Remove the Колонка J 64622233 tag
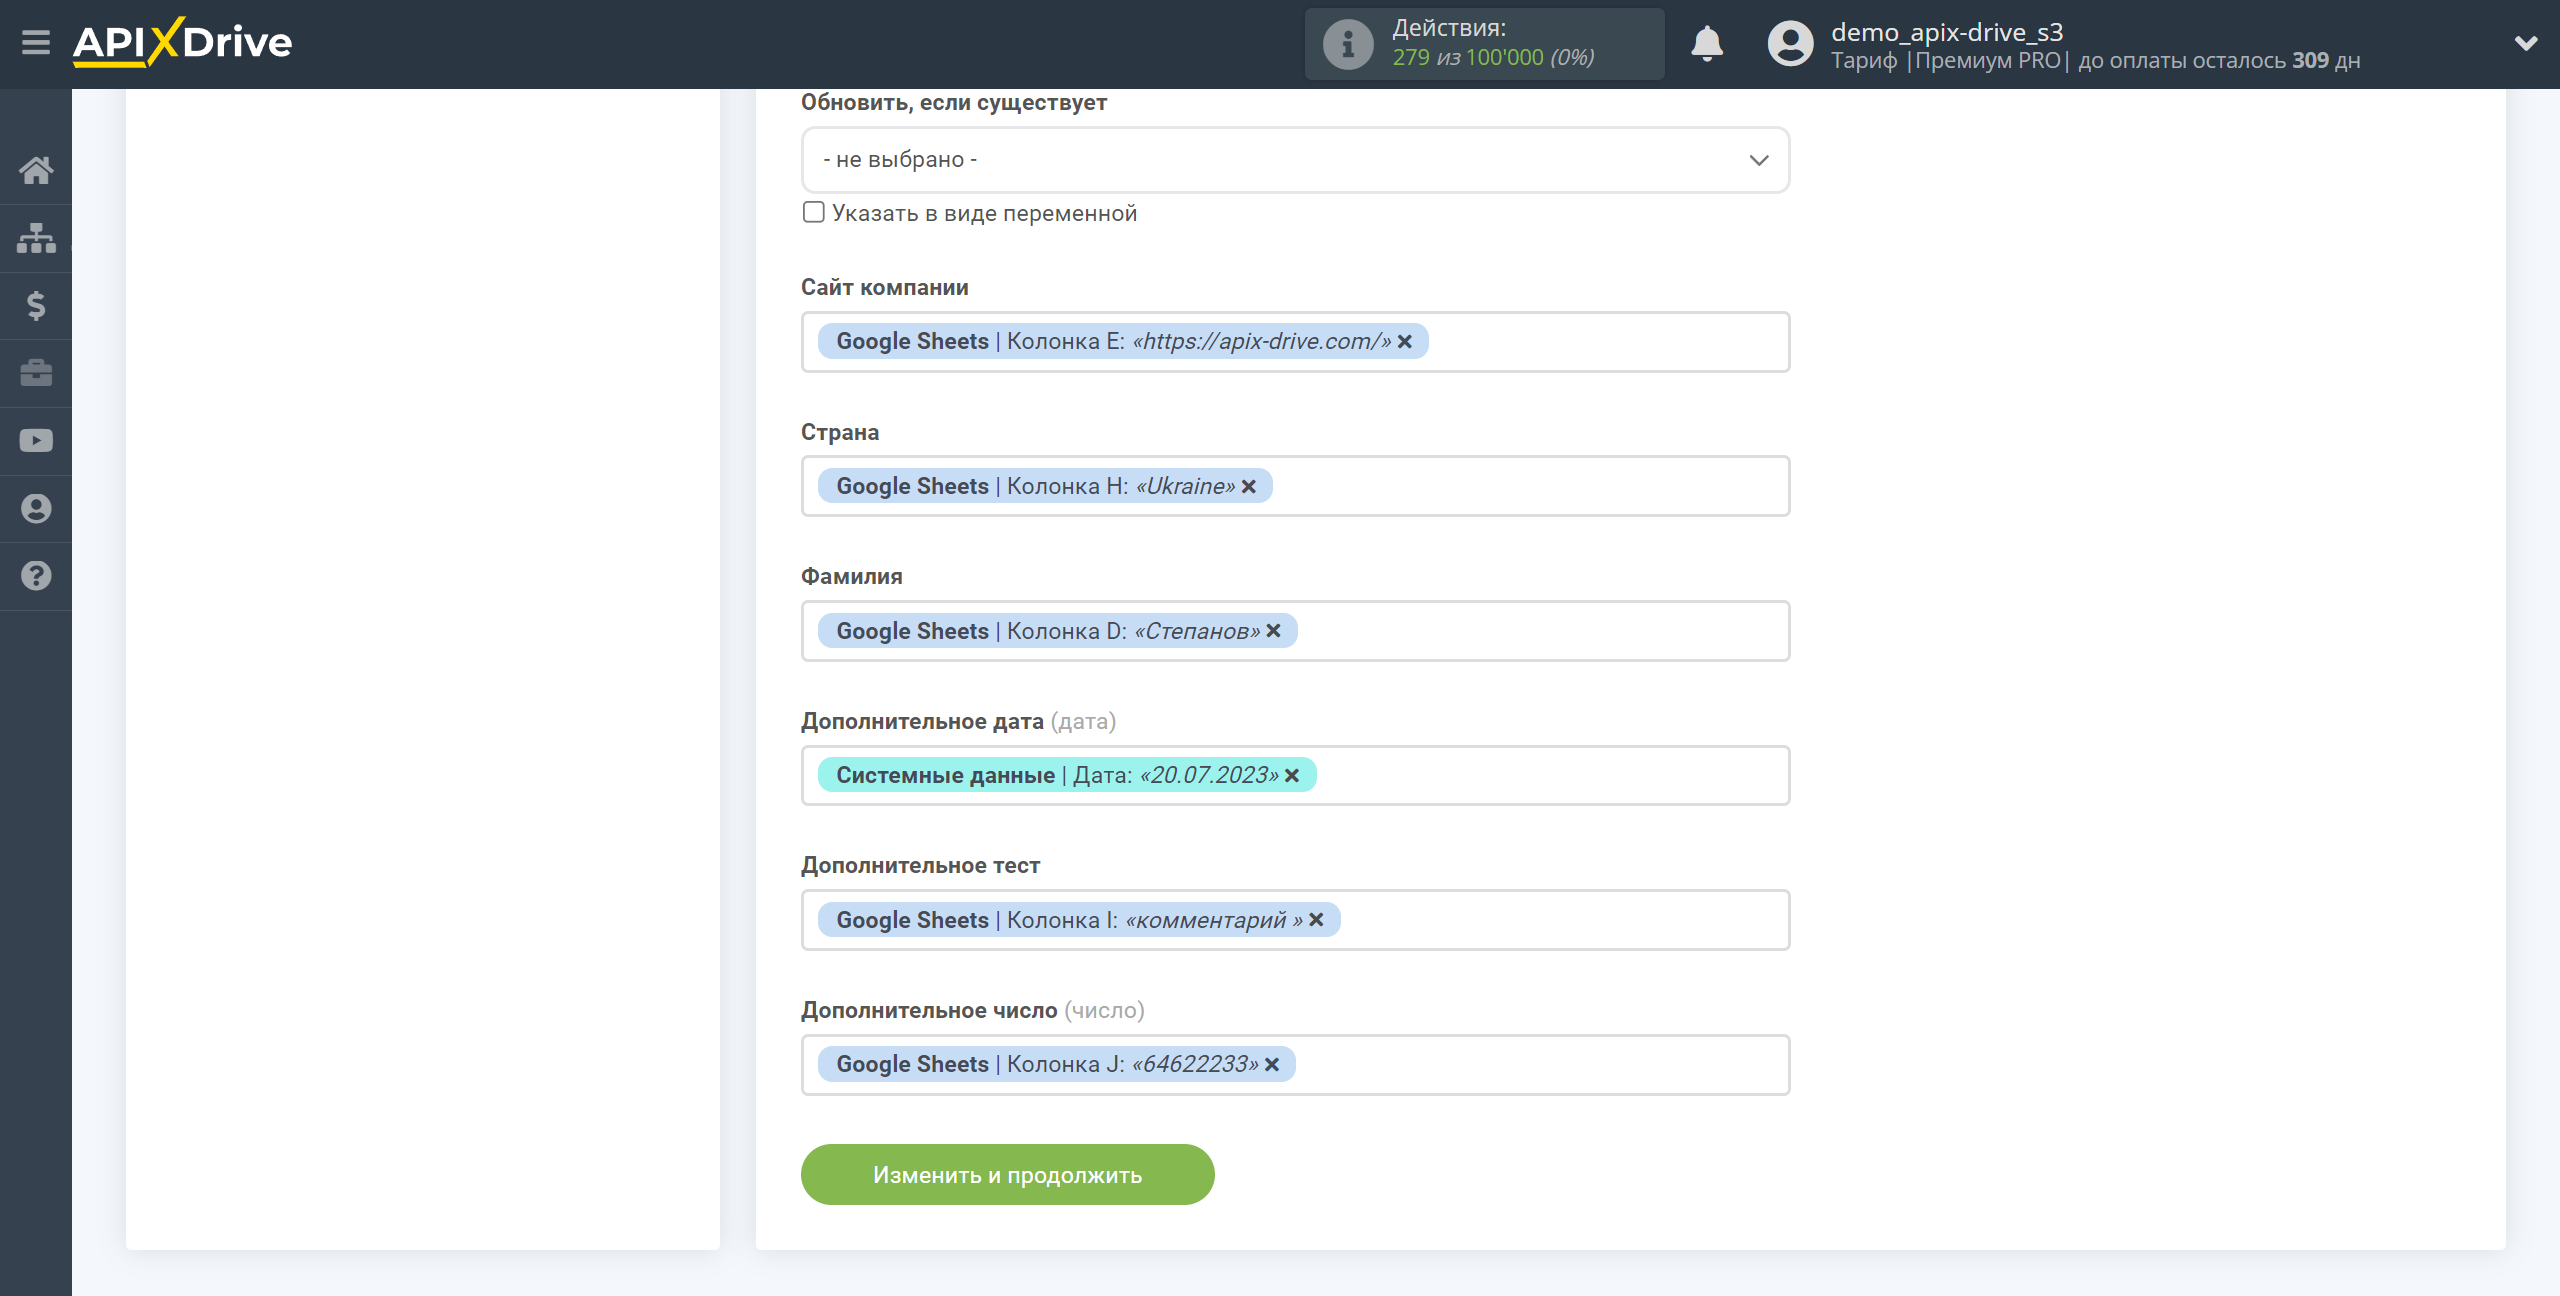Viewport: 2560px width, 1296px height. coord(1272,1065)
